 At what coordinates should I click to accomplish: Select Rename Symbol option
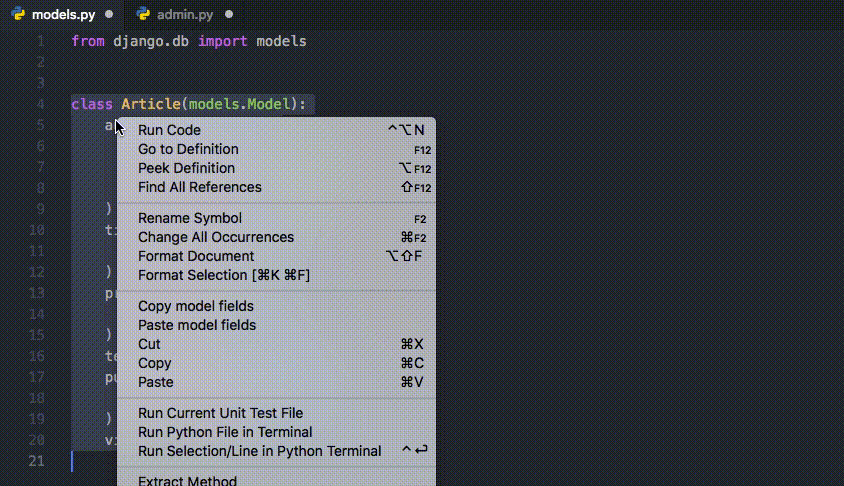coord(276,218)
